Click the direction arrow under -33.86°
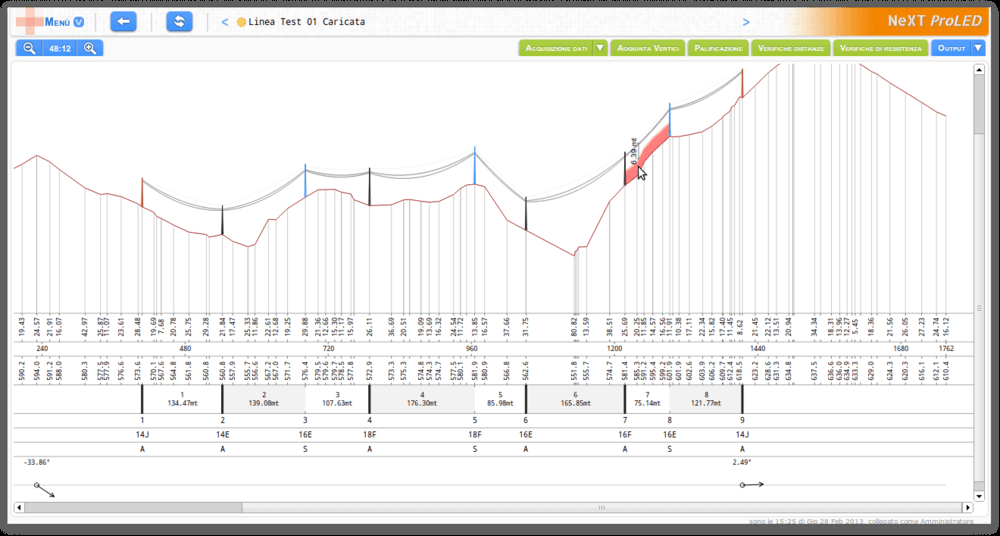1000x536 pixels. point(45,490)
